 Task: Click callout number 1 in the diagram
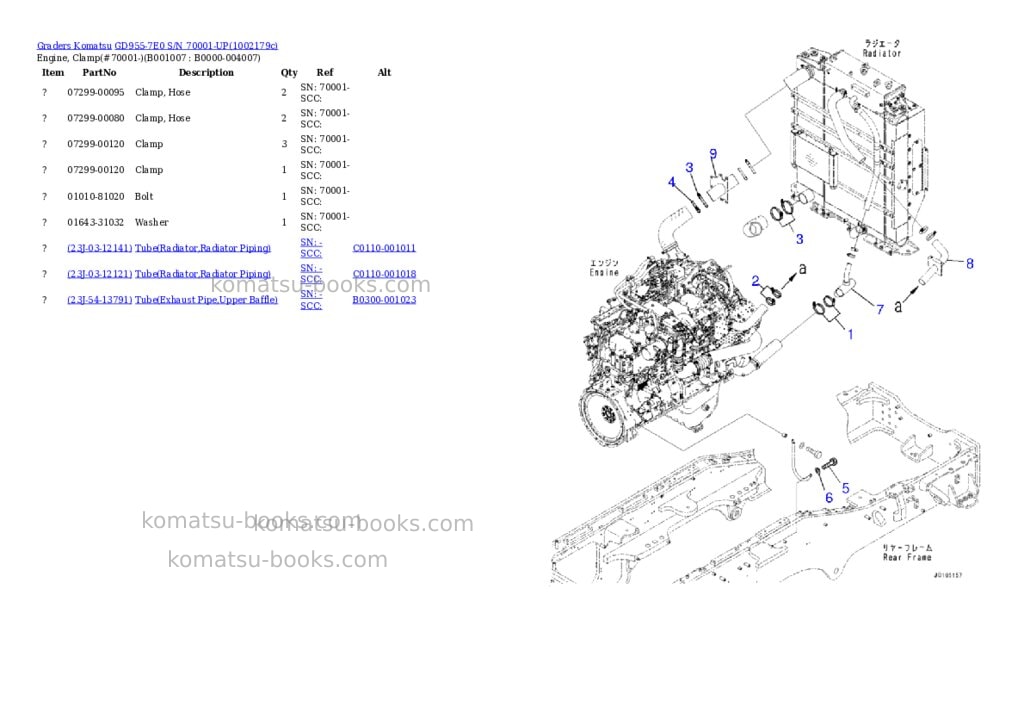(850, 334)
